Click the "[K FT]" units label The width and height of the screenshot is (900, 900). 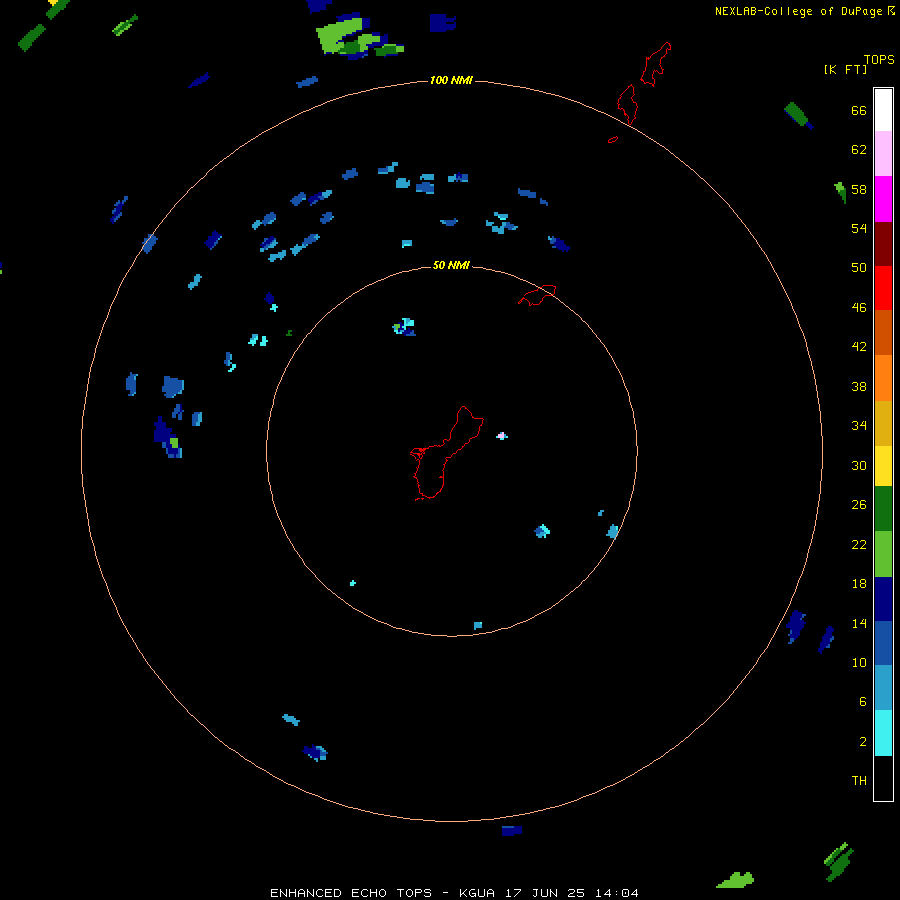(x=845, y=69)
